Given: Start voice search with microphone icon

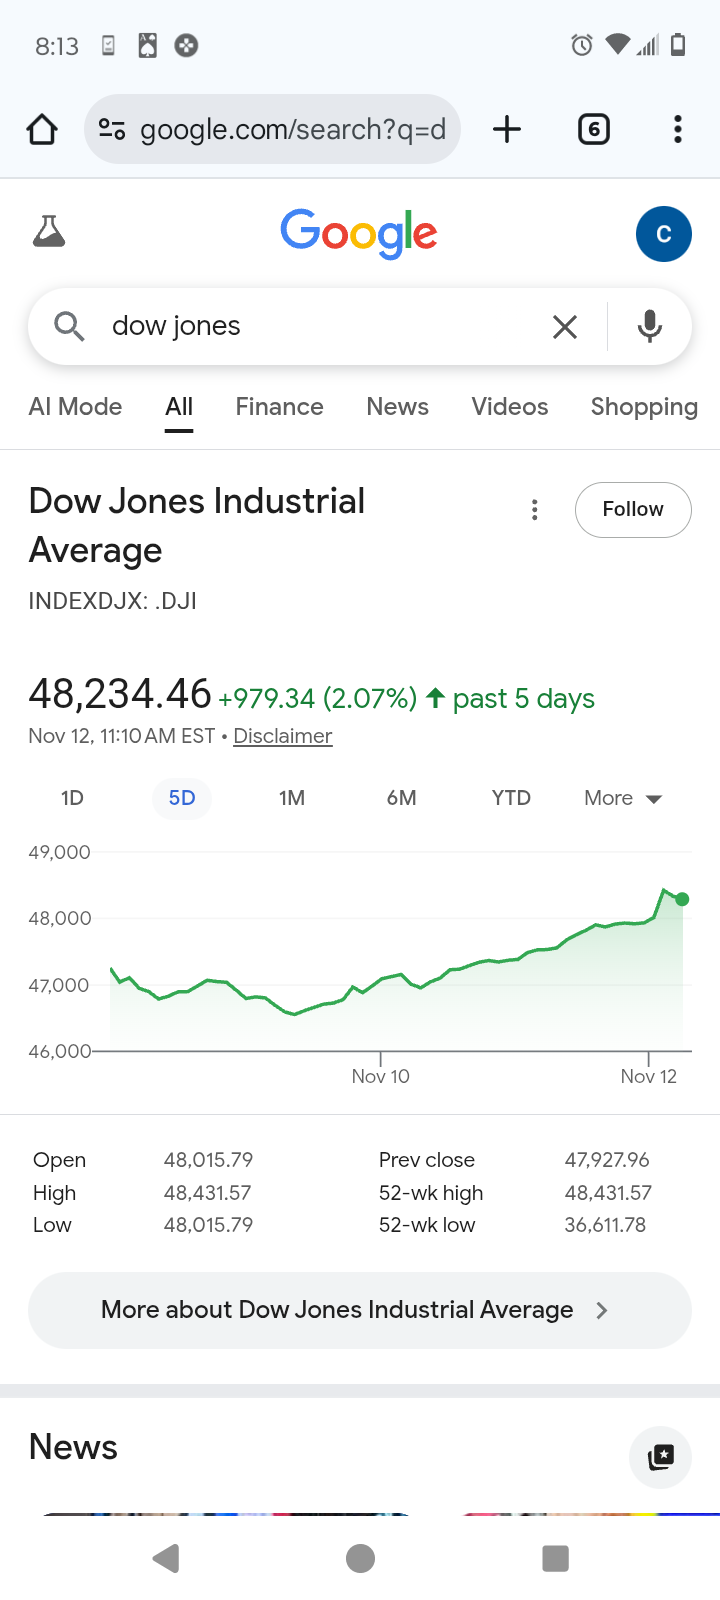Looking at the screenshot, I should coord(650,326).
